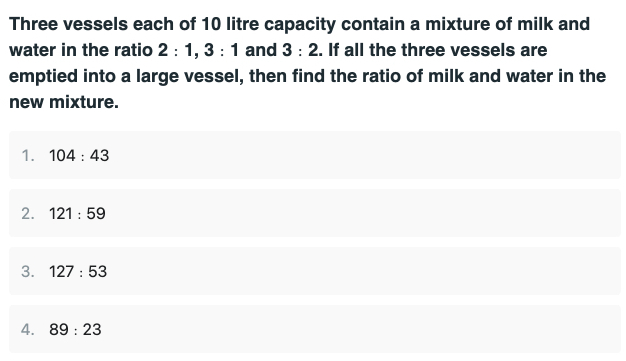Click the number label '4.' of fourth option
Image resolution: width=626 pixels, height=361 pixels.
pos(28,329)
